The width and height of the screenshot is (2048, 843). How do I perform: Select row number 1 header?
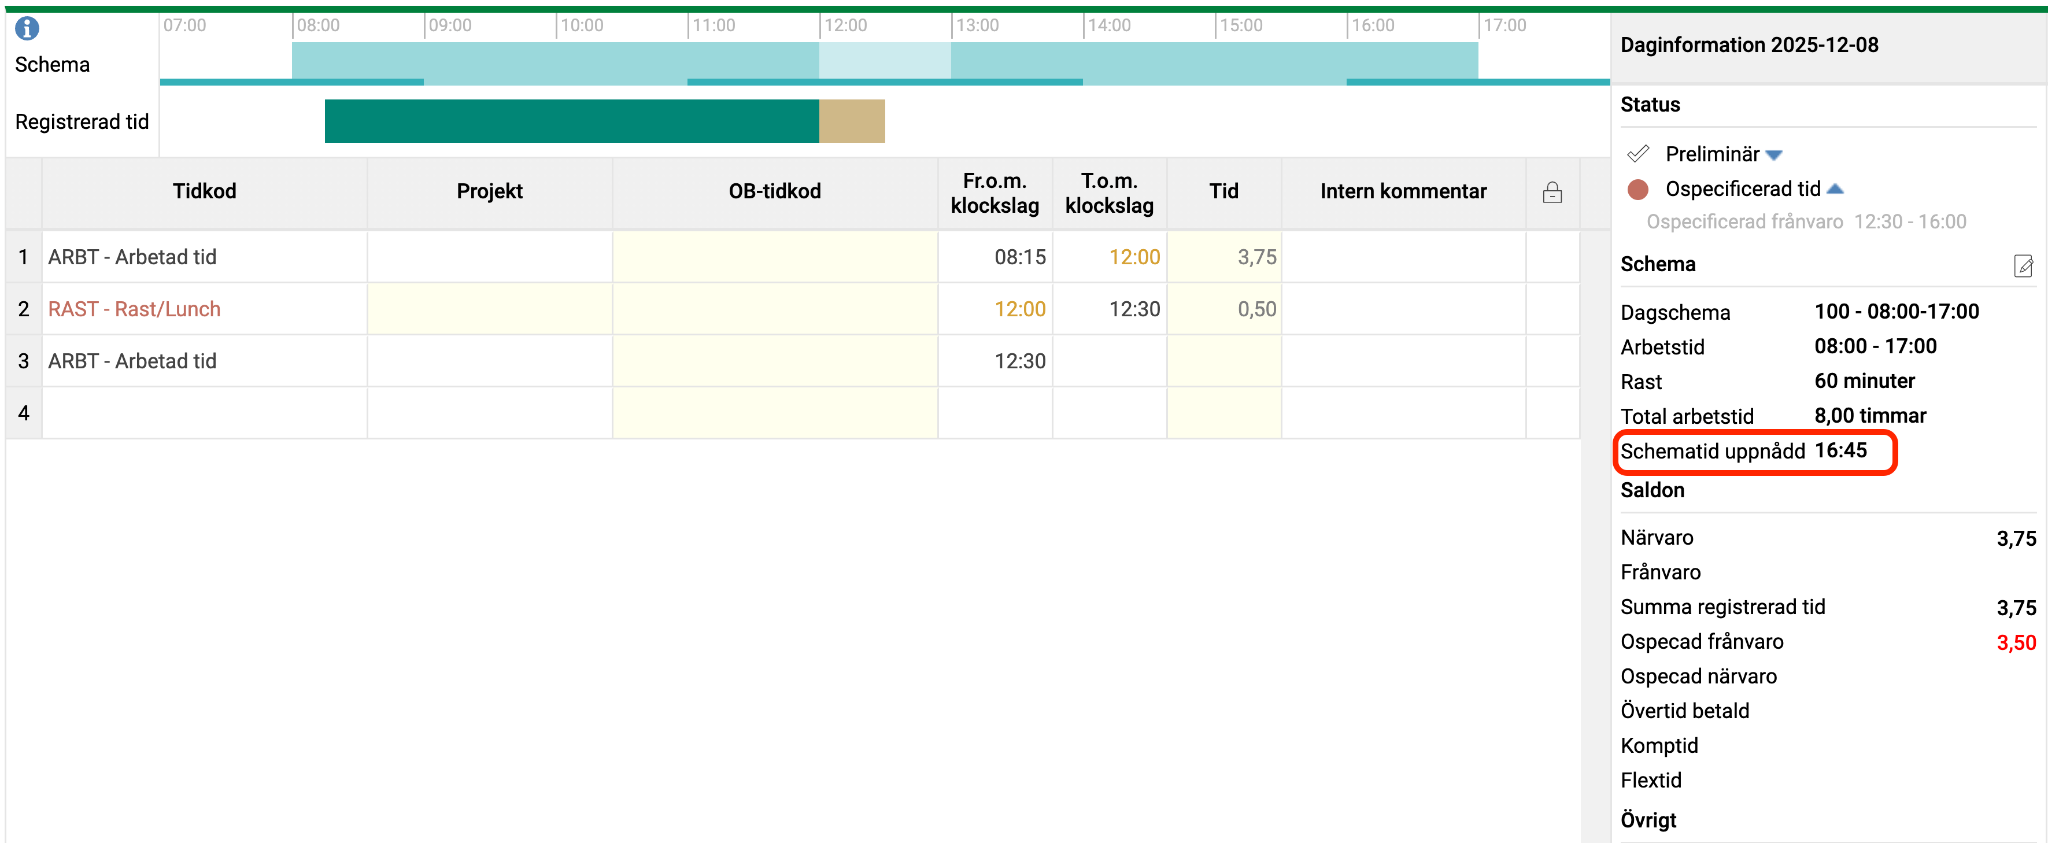pos(23,257)
